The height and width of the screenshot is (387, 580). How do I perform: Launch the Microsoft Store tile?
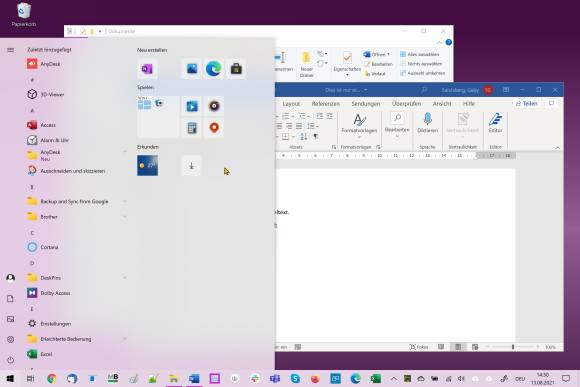tap(236, 69)
